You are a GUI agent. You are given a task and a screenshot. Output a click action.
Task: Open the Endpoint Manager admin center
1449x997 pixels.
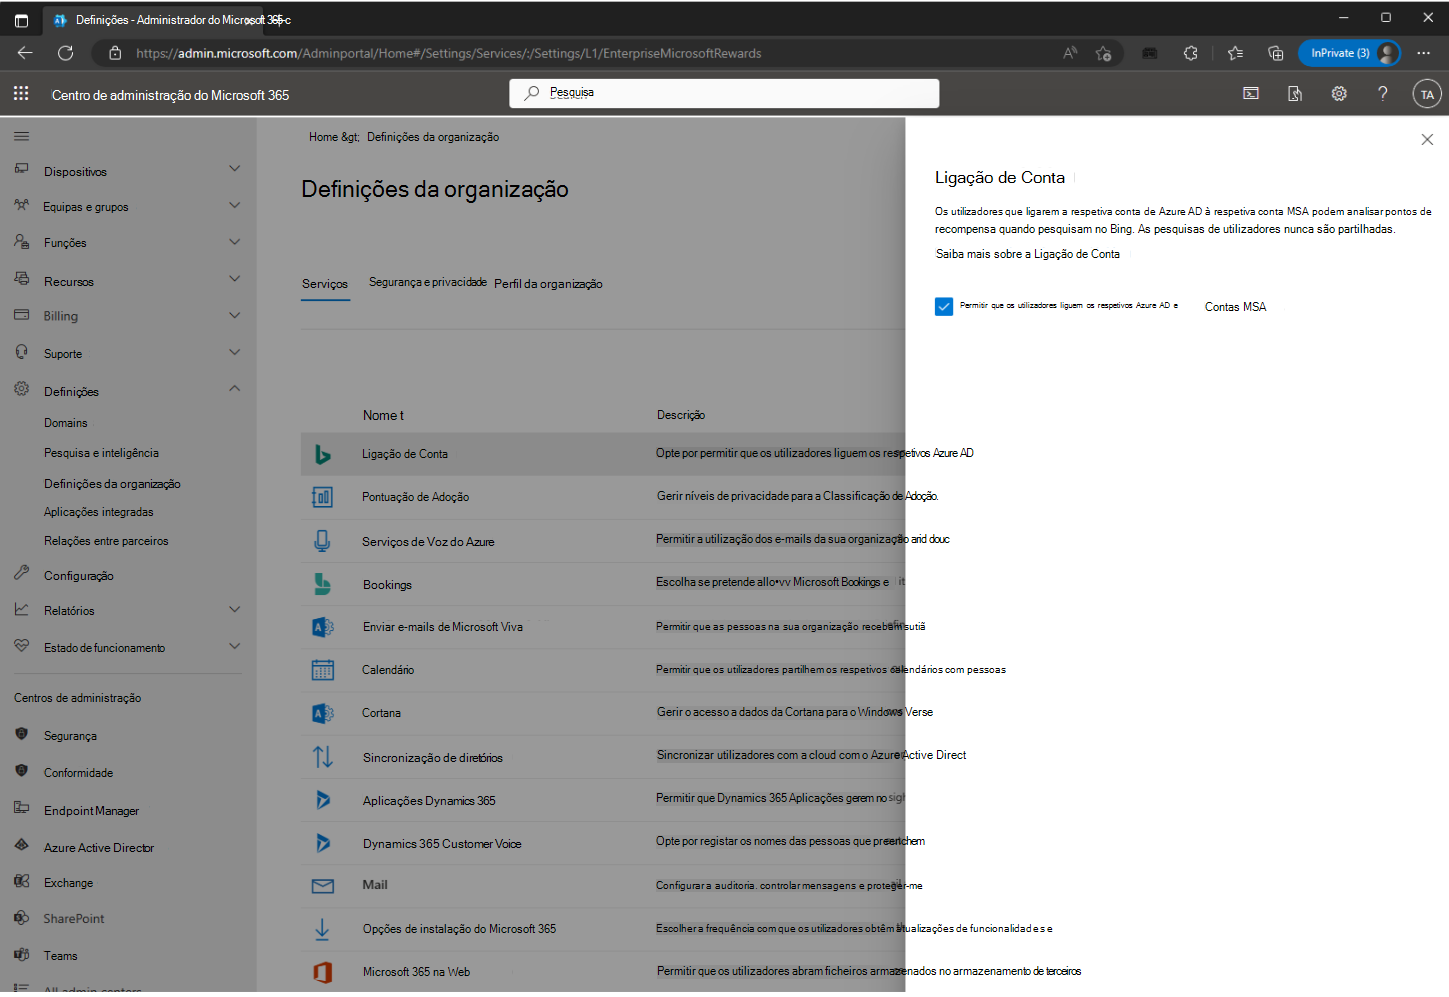(92, 811)
